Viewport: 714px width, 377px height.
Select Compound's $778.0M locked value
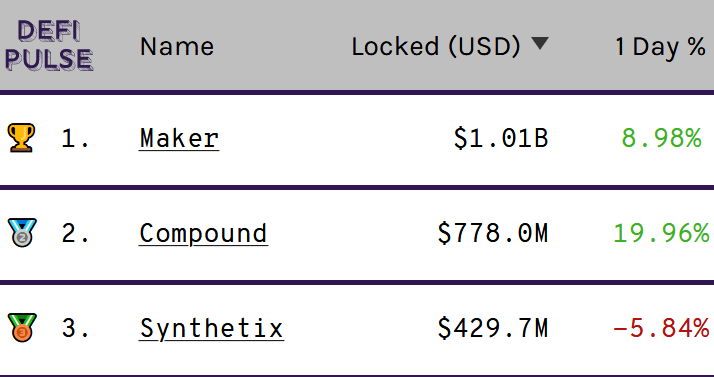point(493,233)
